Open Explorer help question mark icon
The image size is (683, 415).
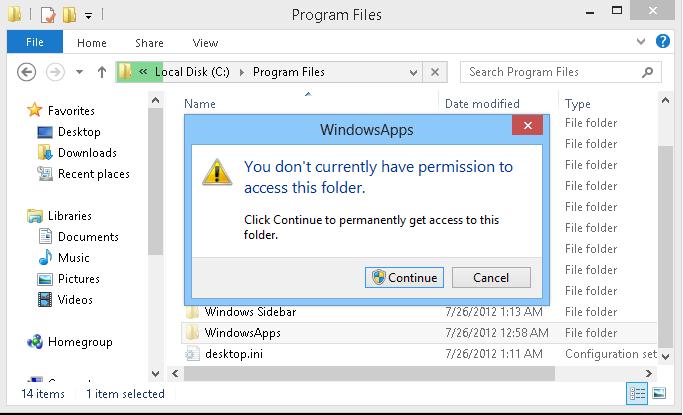click(x=663, y=41)
